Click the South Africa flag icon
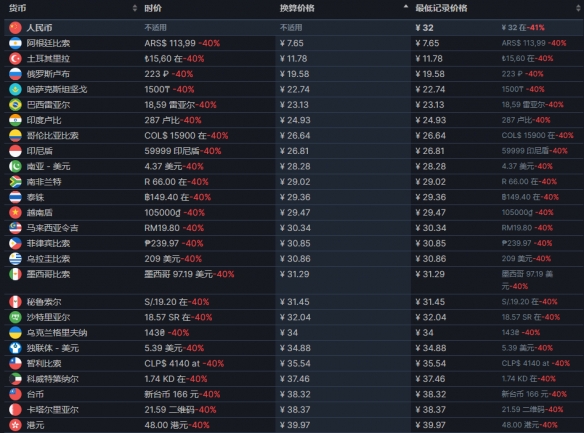Image resolution: width=584 pixels, height=433 pixels. tap(15, 182)
